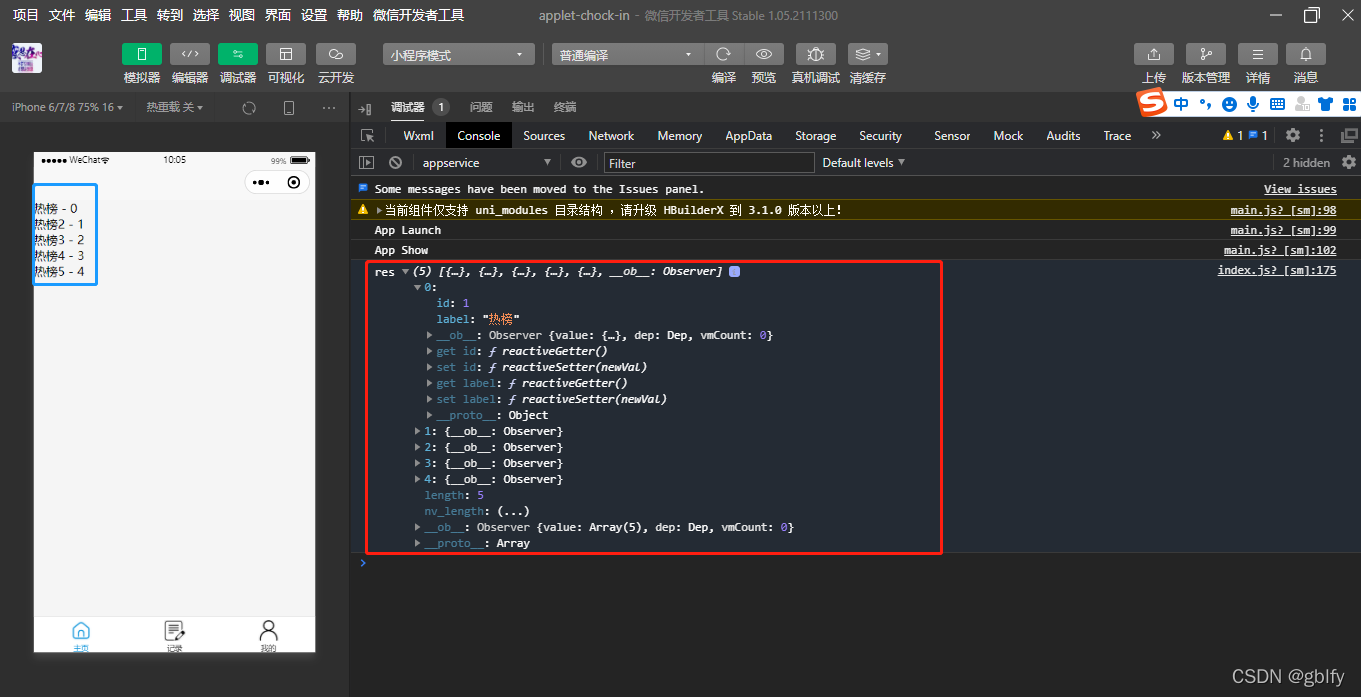Open the Default levels dropdown
Viewport: 1361px width, 697px height.
click(x=864, y=162)
